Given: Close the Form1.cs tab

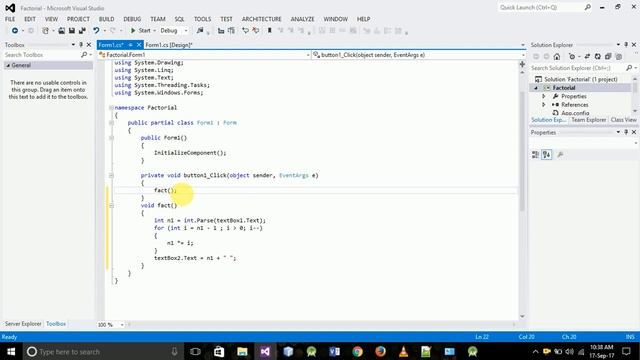Looking at the screenshot, I should coord(139,45).
